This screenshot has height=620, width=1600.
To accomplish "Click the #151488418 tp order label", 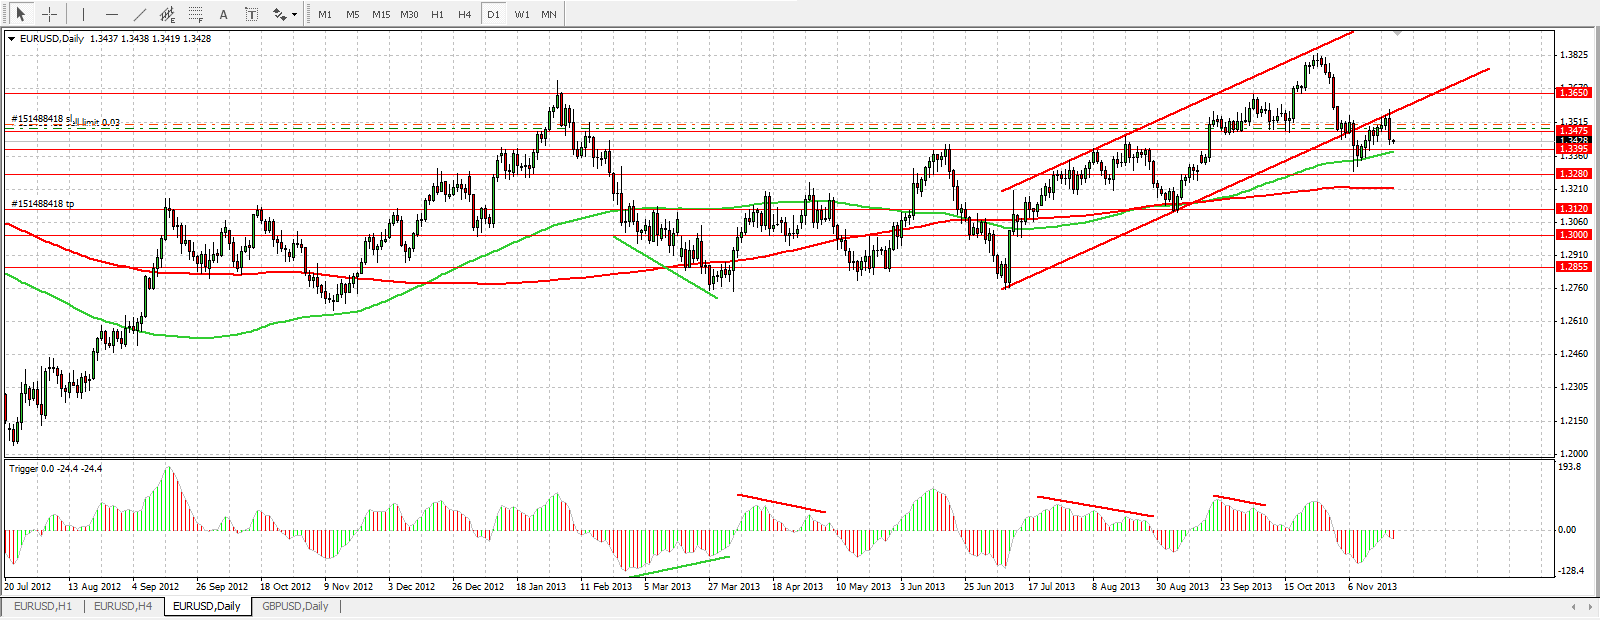I will pyautogui.click(x=42, y=204).
